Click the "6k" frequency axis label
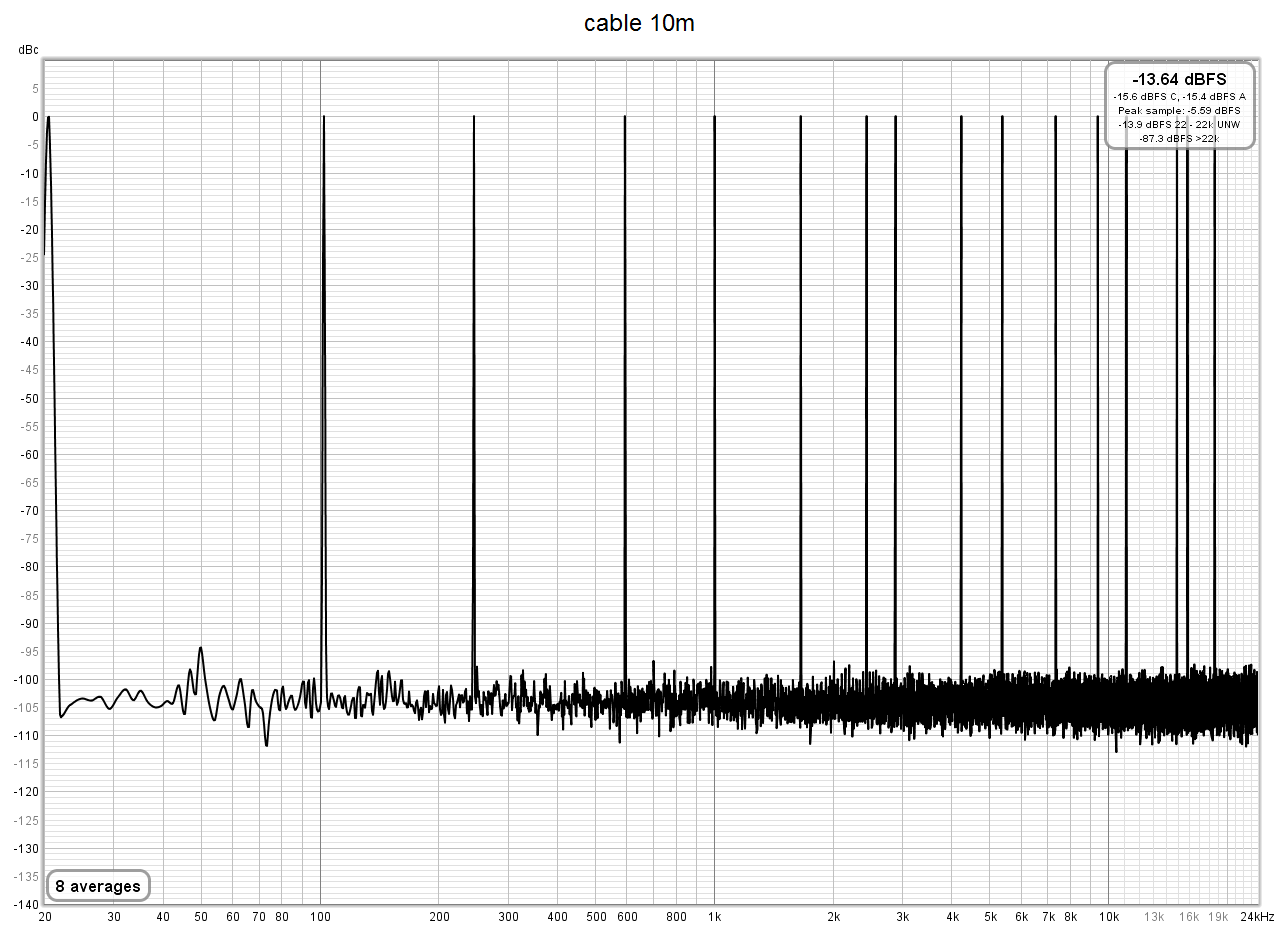The height and width of the screenshot is (928, 1280). click(1021, 916)
